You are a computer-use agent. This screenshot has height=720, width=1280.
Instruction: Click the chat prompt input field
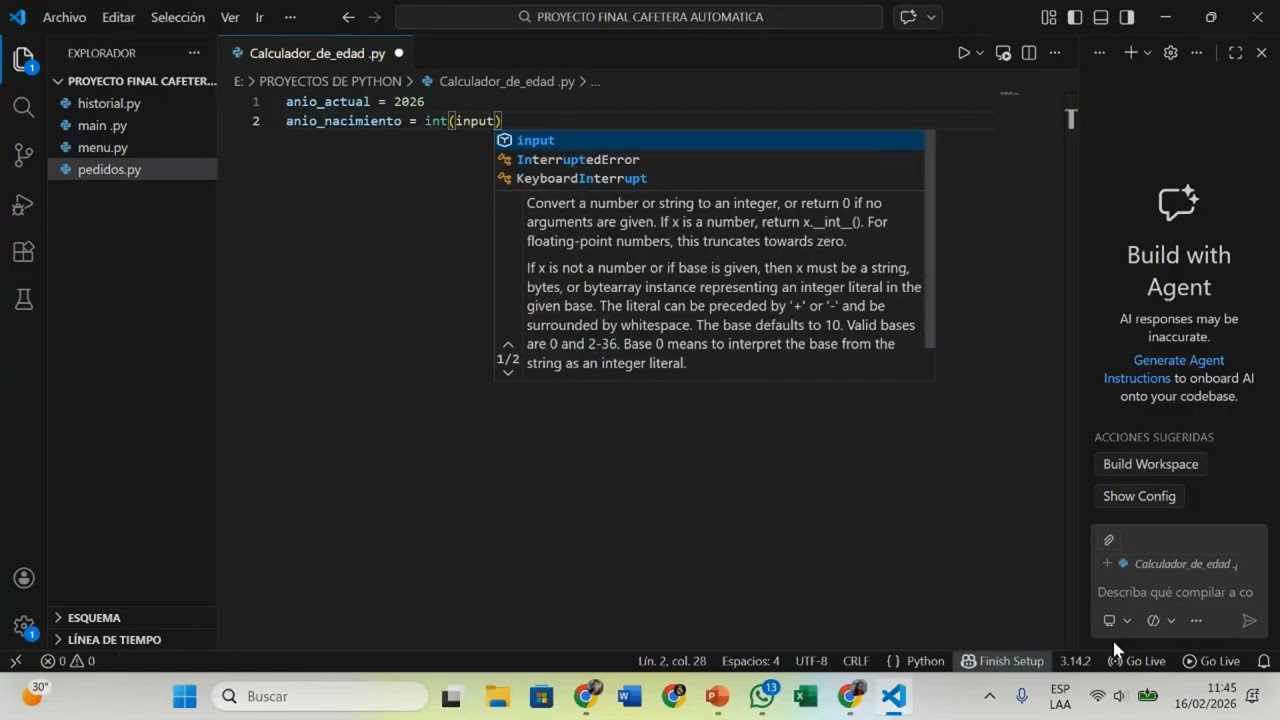pyautogui.click(x=1175, y=592)
